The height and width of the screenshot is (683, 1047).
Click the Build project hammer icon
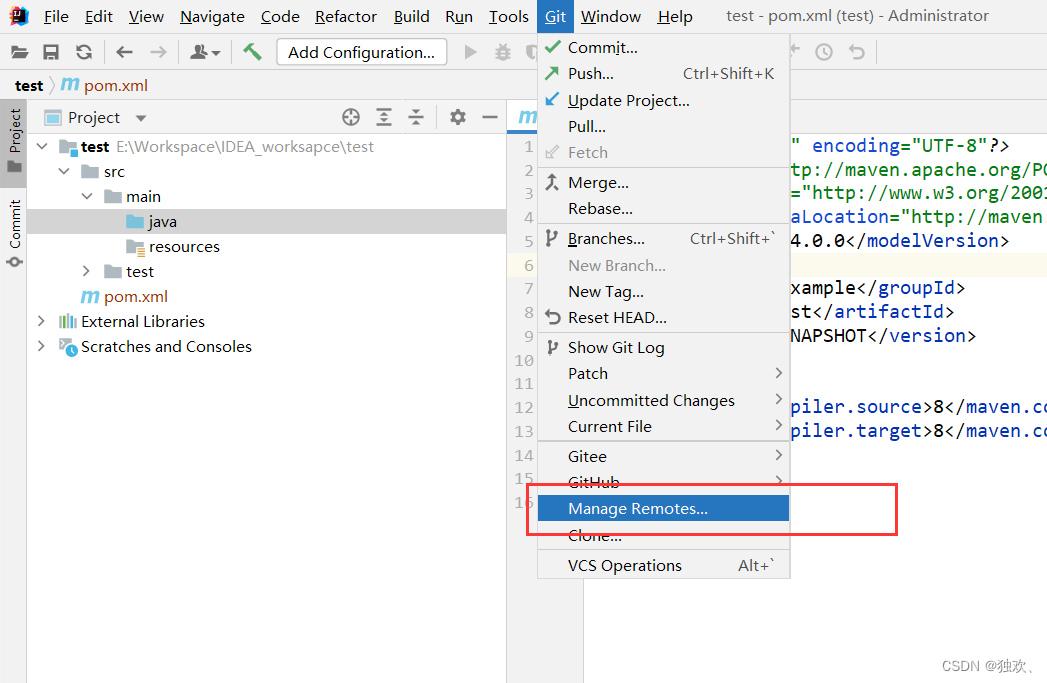click(x=252, y=51)
